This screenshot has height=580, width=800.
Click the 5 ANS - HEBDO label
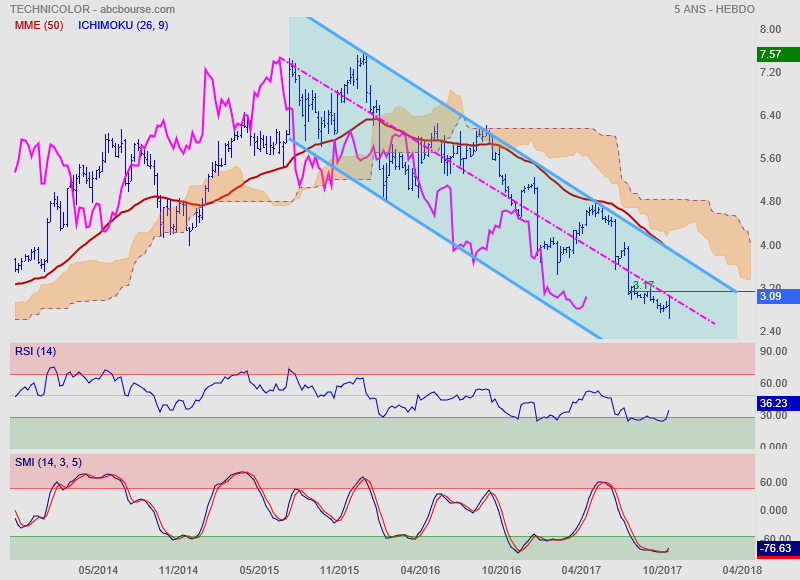[x=714, y=9]
